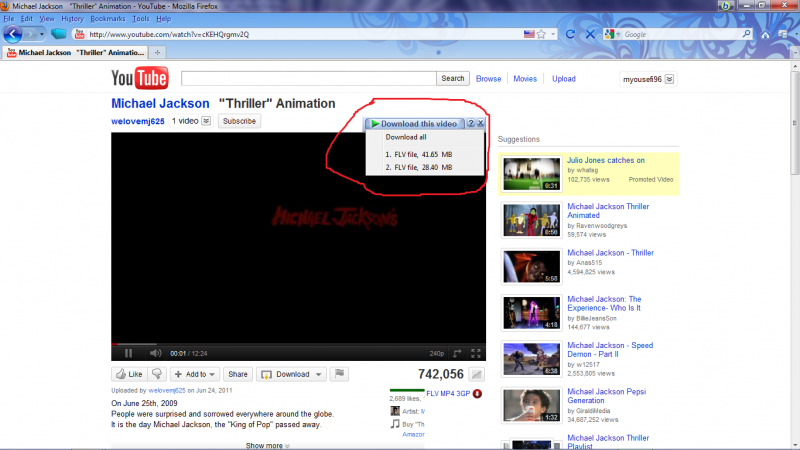Expand the Download button arrow
The width and height of the screenshot is (800, 450).
(318, 374)
